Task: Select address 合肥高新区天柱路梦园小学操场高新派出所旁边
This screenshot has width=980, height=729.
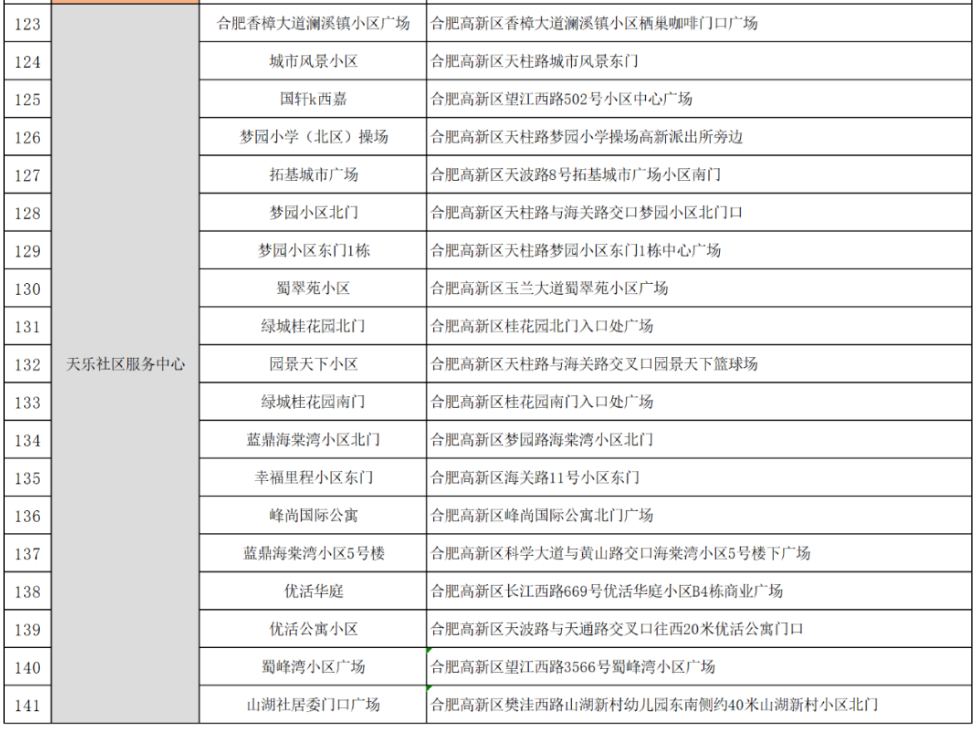Action: [699, 137]
